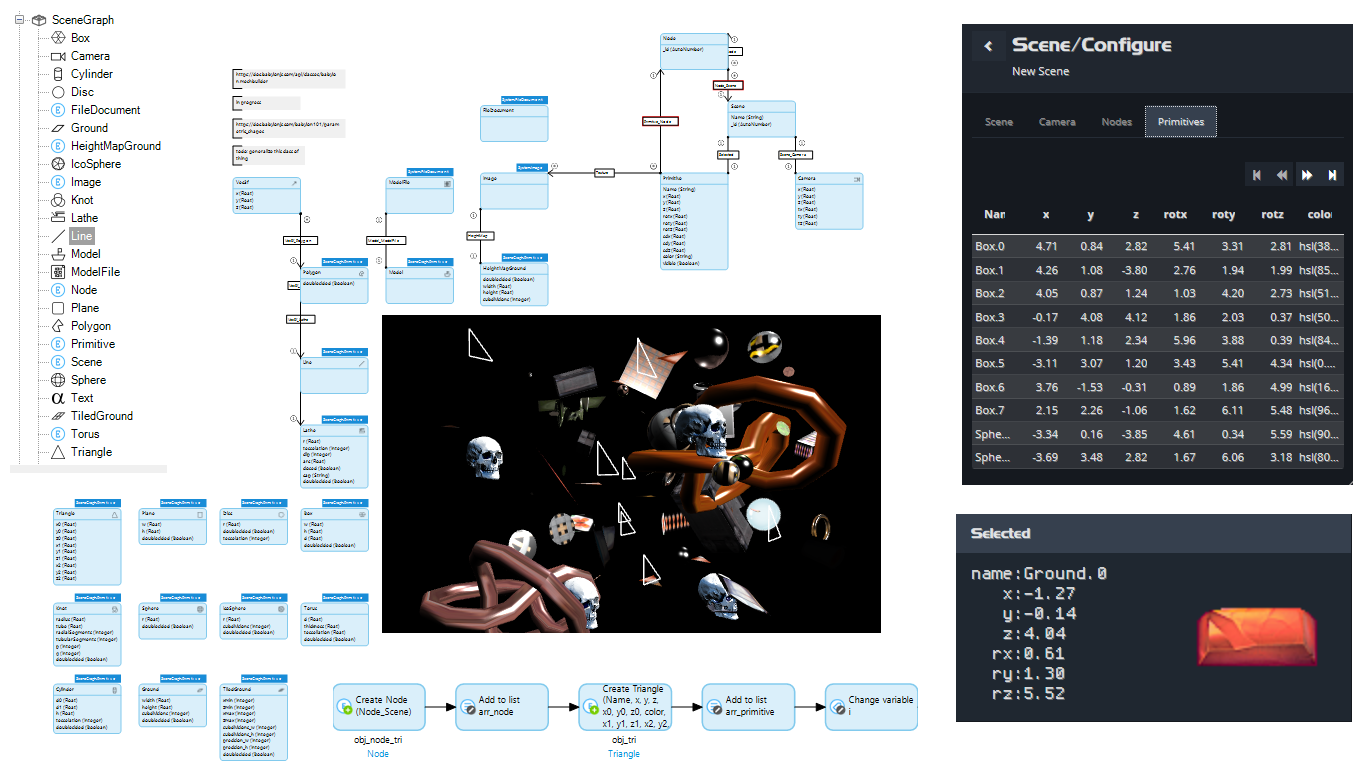The width and height of the screenshot is (1366, 768).
Task: Sort grid by the x column header
Action: (1046, 215)
